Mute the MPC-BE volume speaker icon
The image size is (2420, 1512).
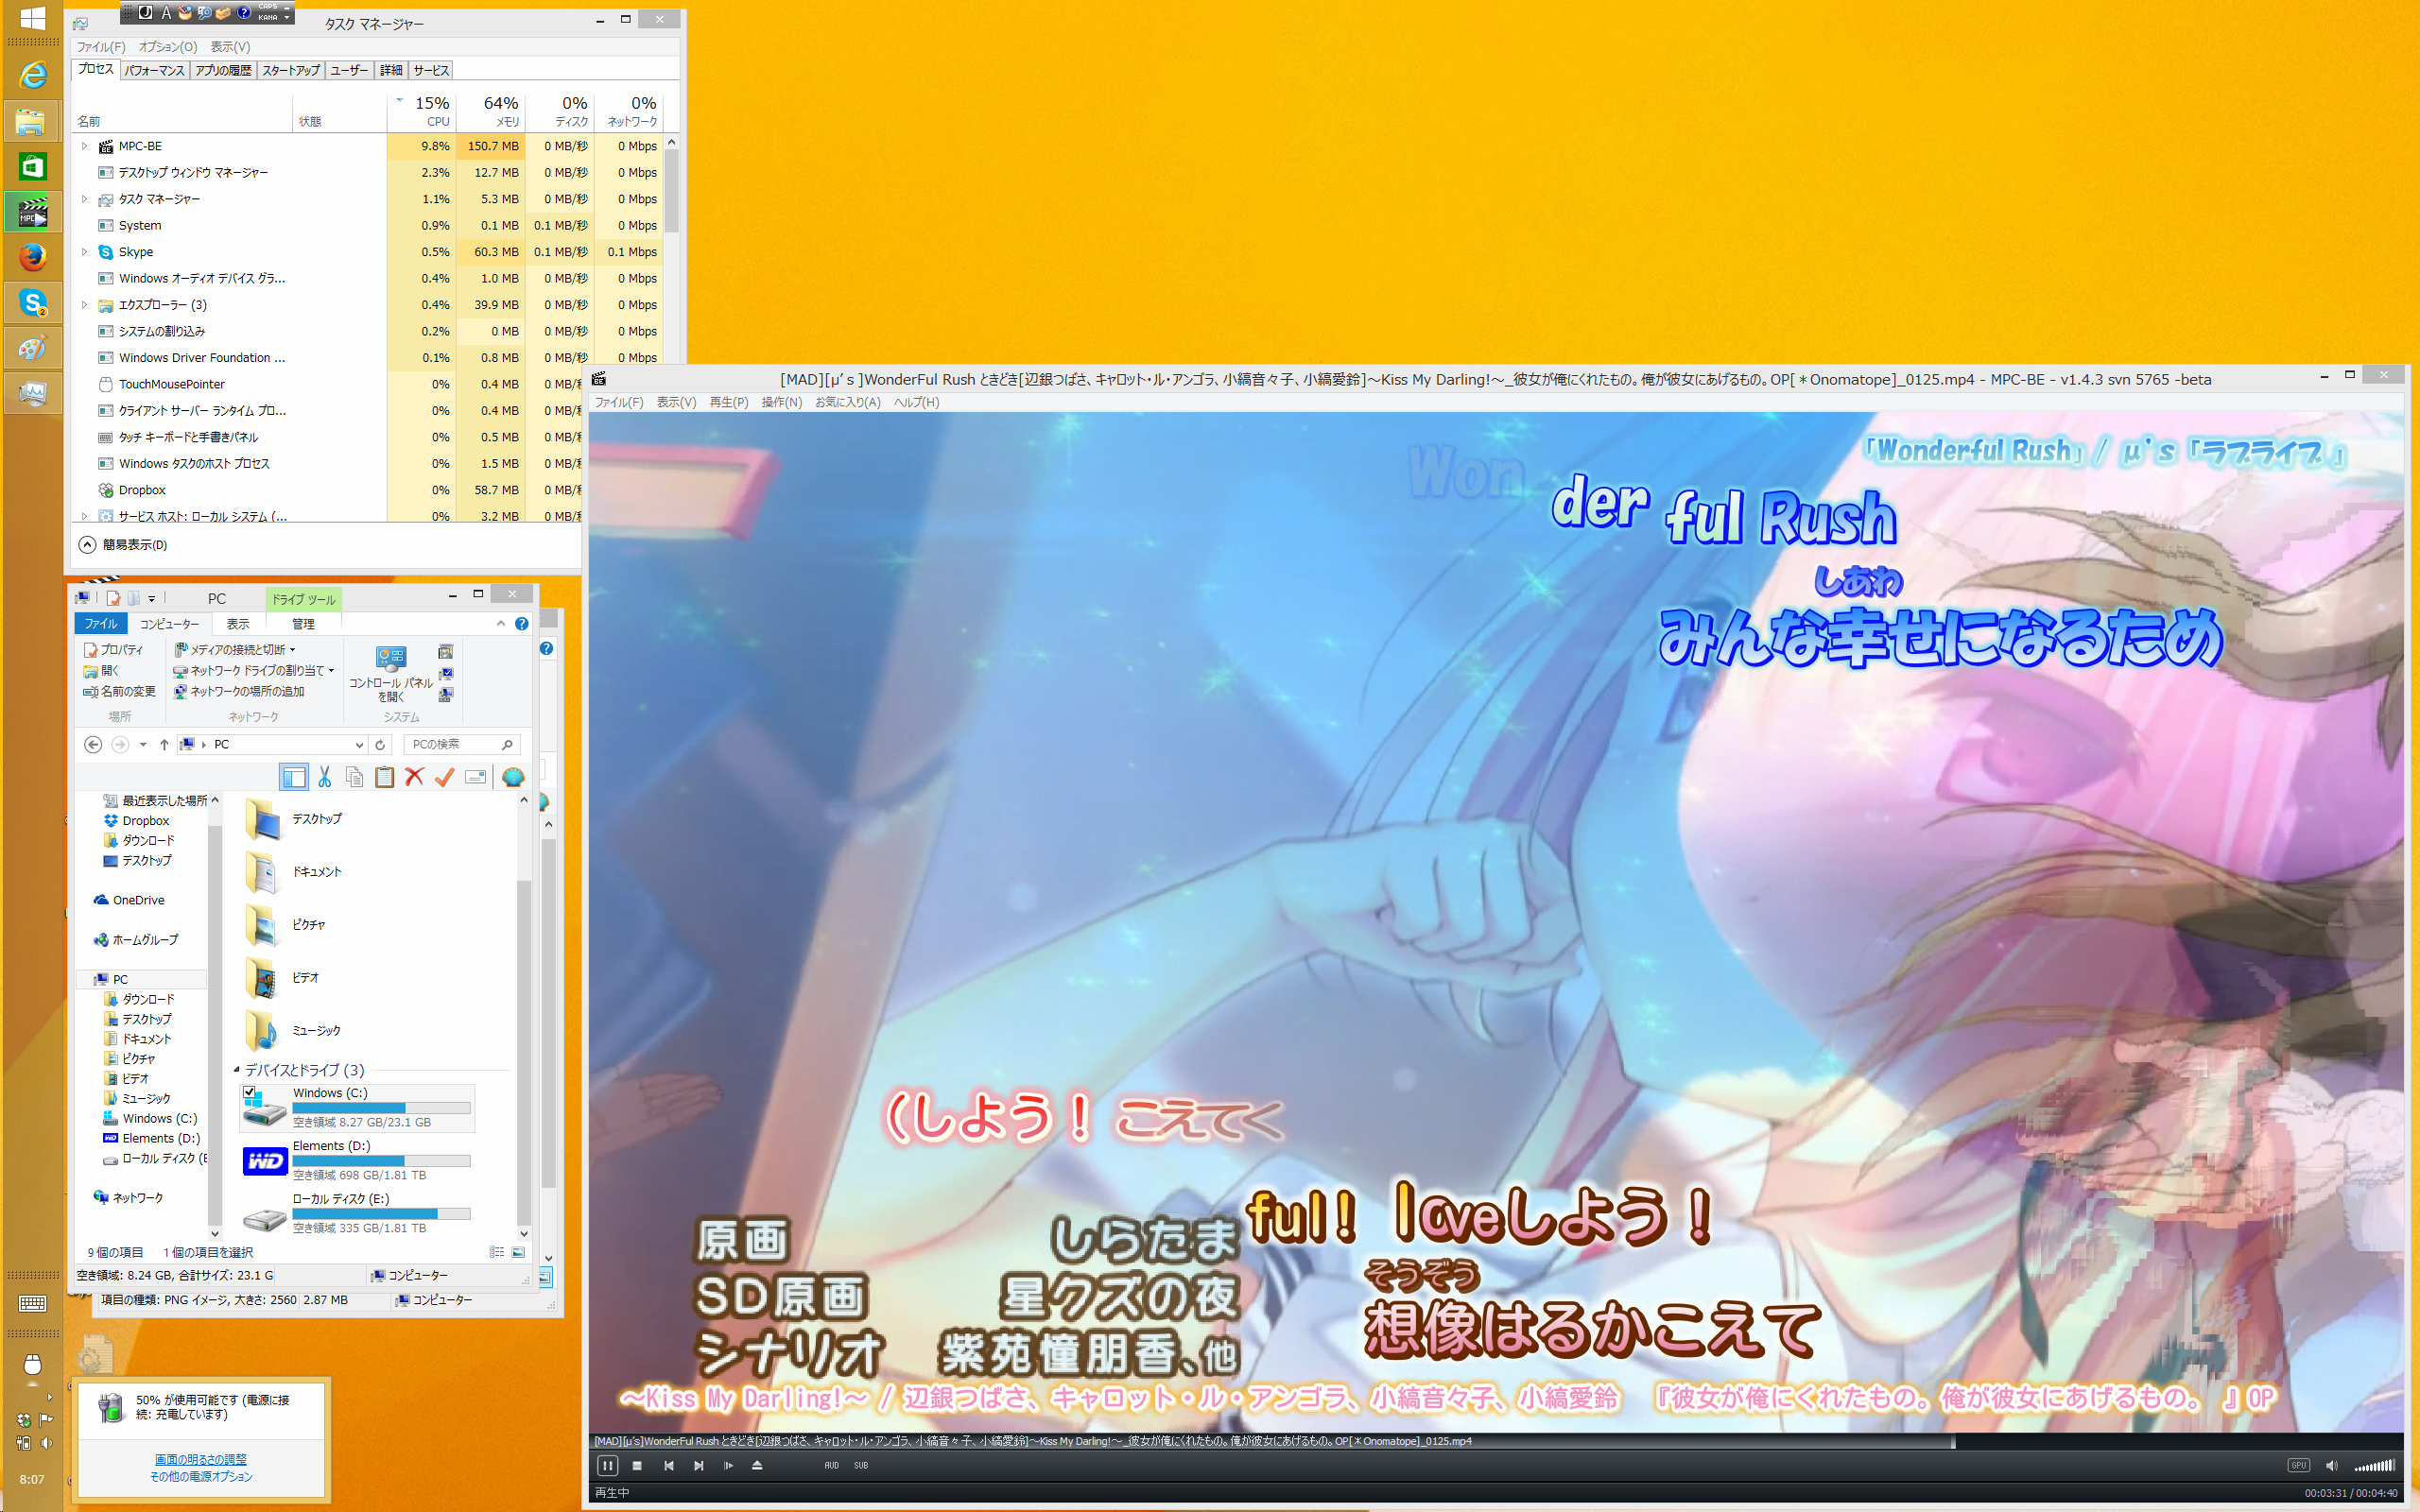[2331, 1465]
